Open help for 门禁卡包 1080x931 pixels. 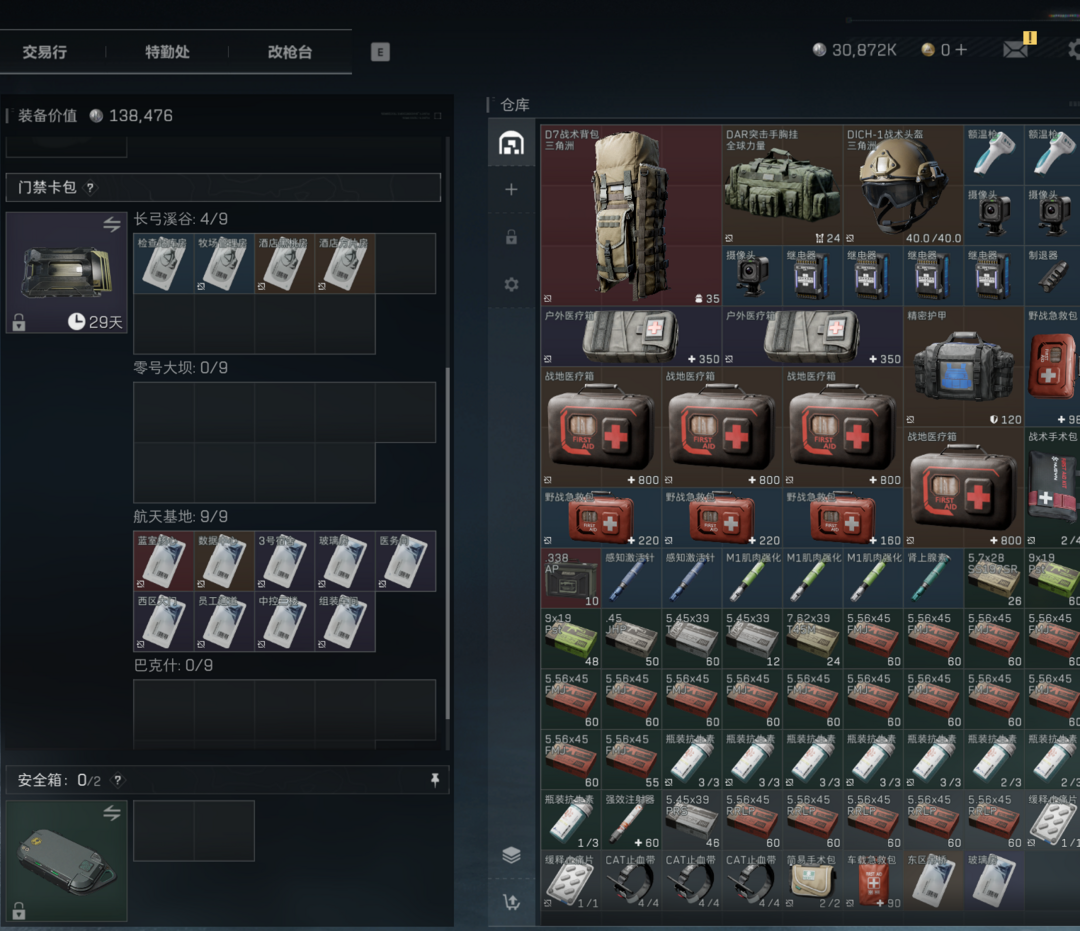pyautogui.click(x=90, y=187)
